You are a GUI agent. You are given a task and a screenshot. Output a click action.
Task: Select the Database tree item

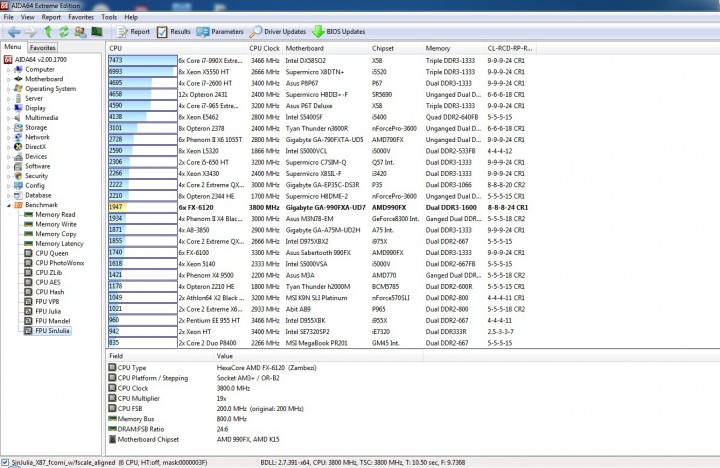point(33,195)
